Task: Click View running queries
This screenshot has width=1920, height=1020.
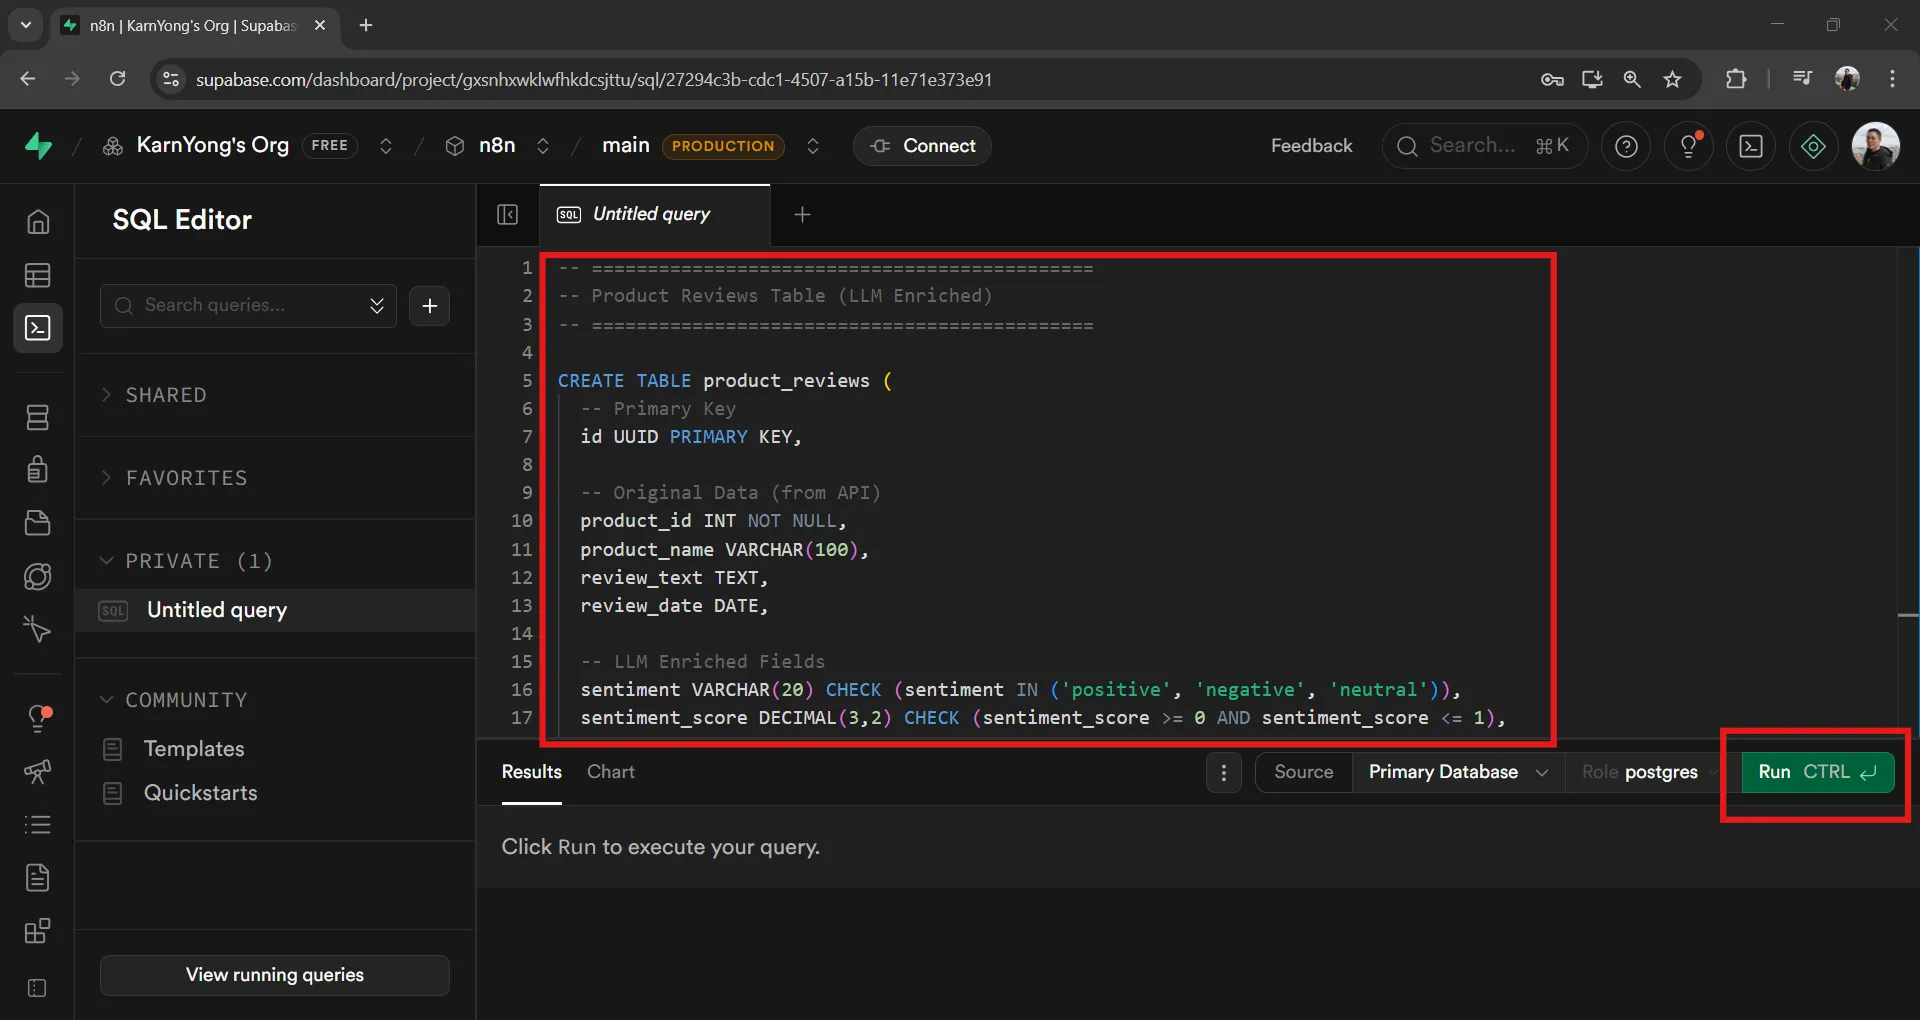Action: [274, 974]
